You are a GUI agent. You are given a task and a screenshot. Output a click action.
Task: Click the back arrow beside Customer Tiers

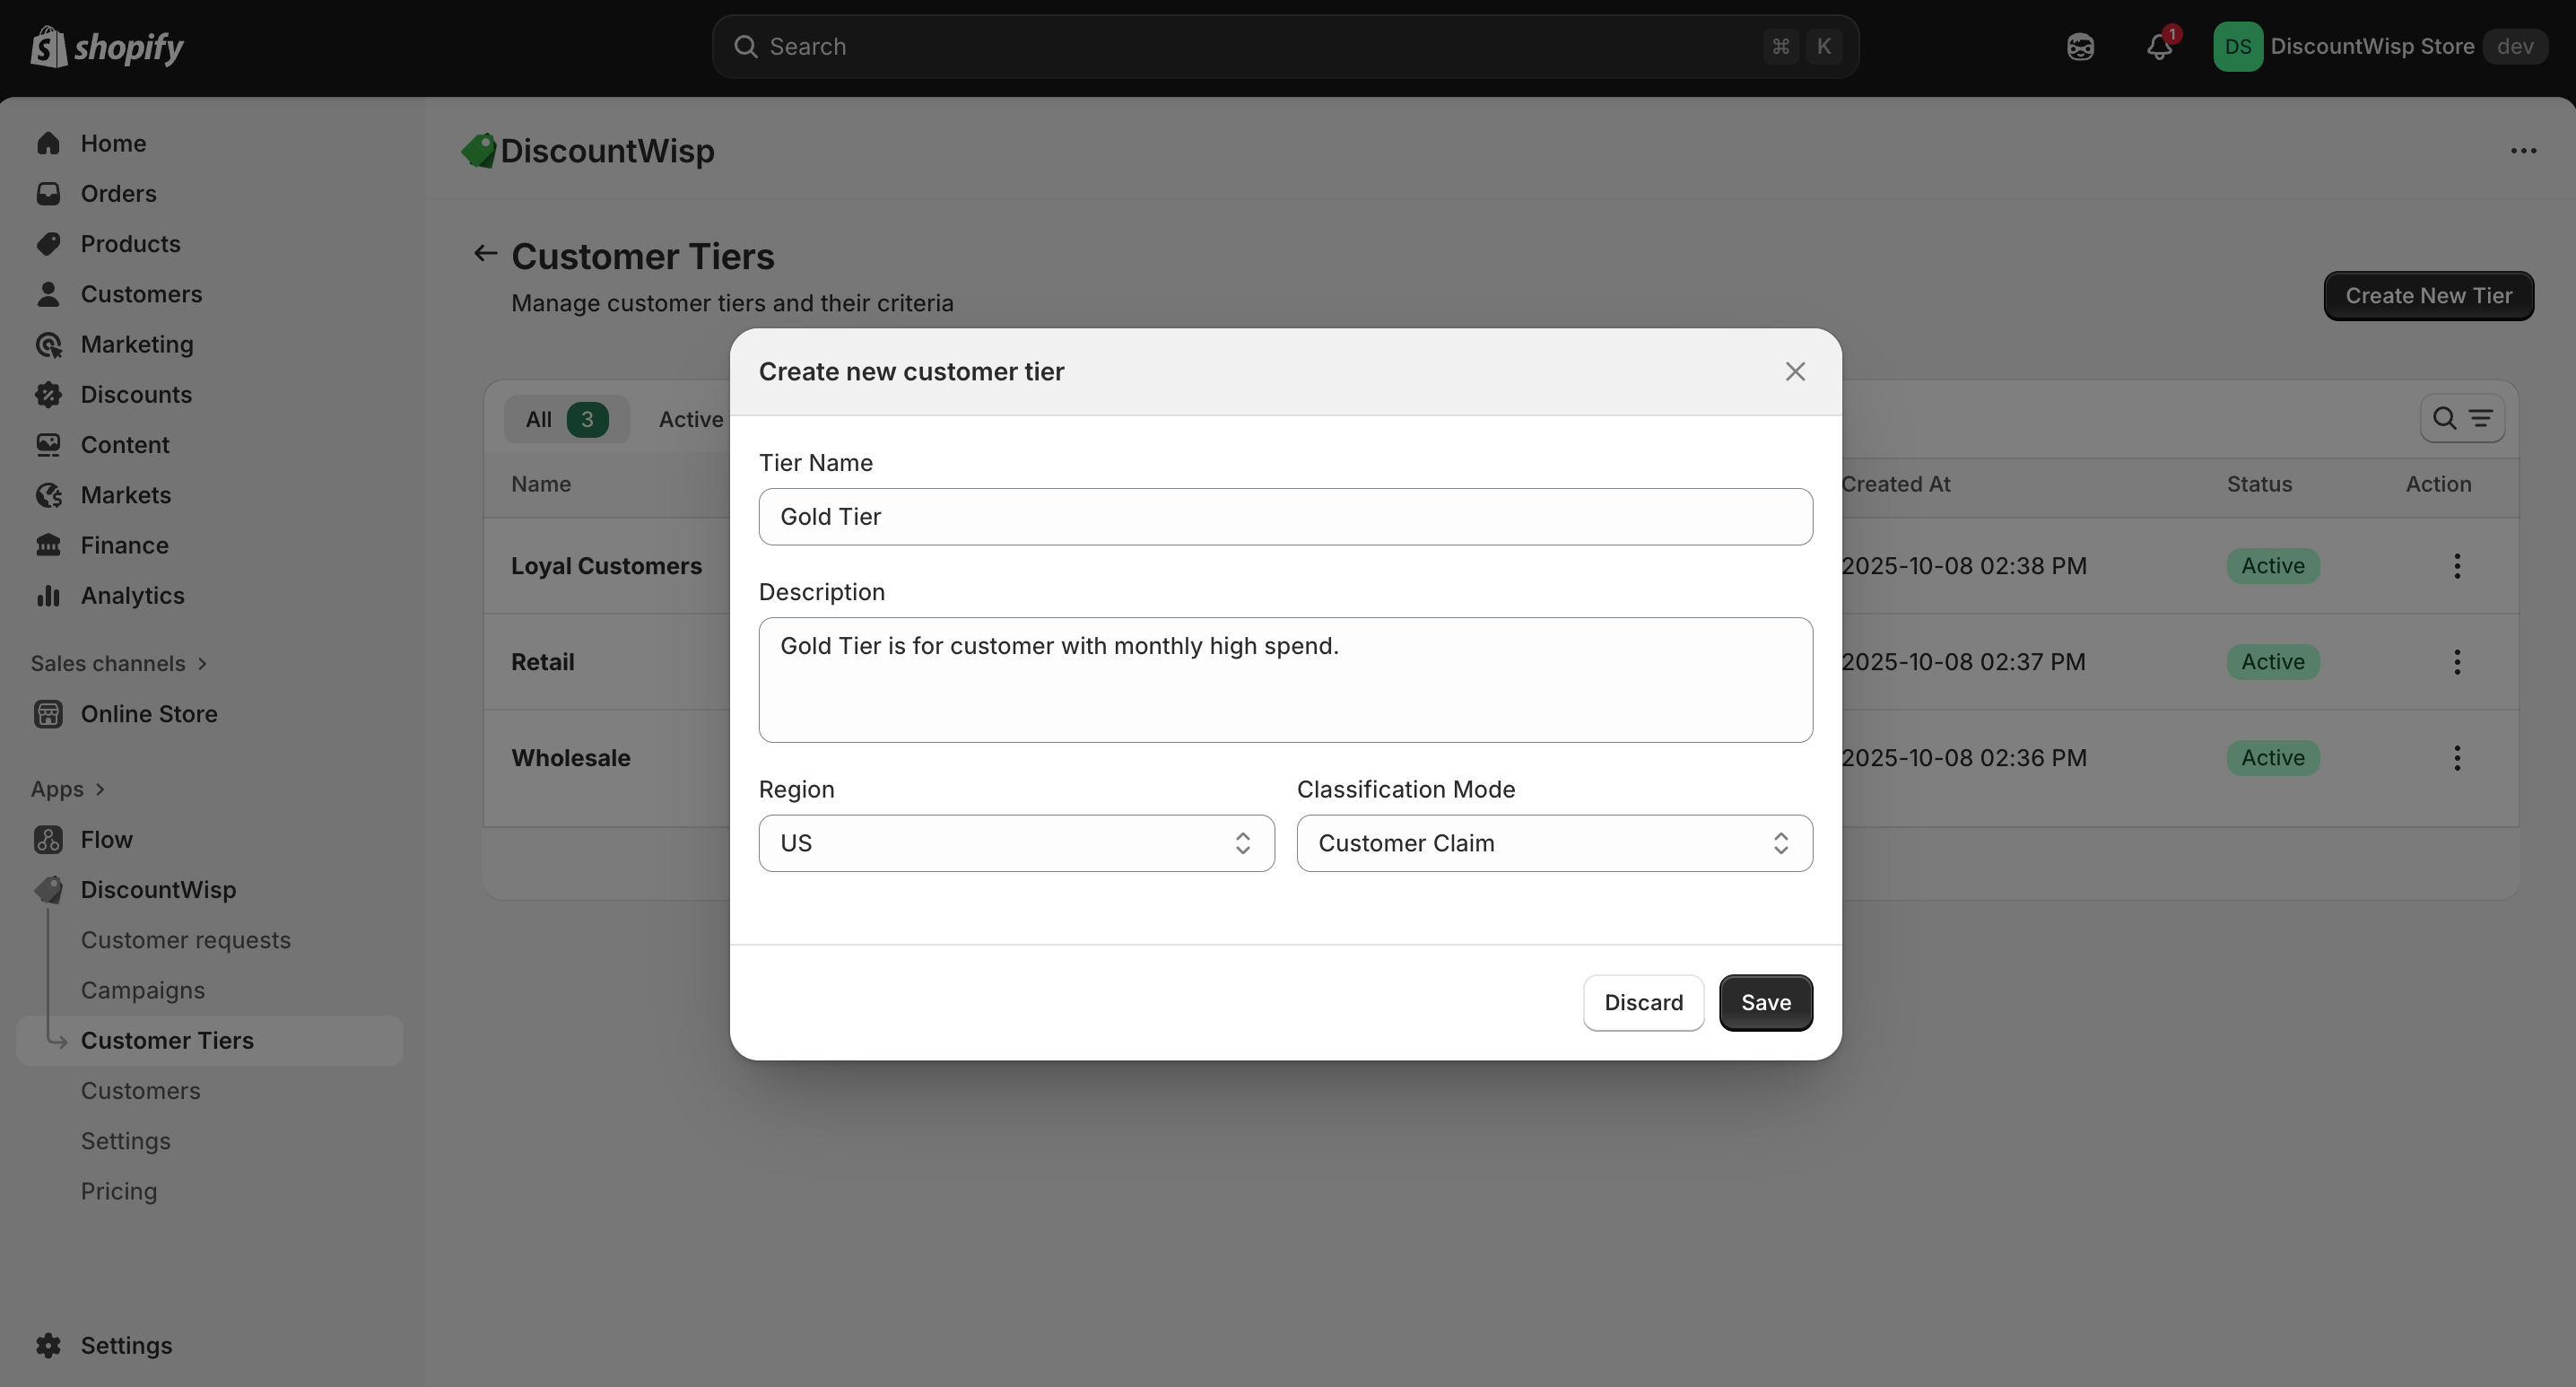click(x=485, y=254)
